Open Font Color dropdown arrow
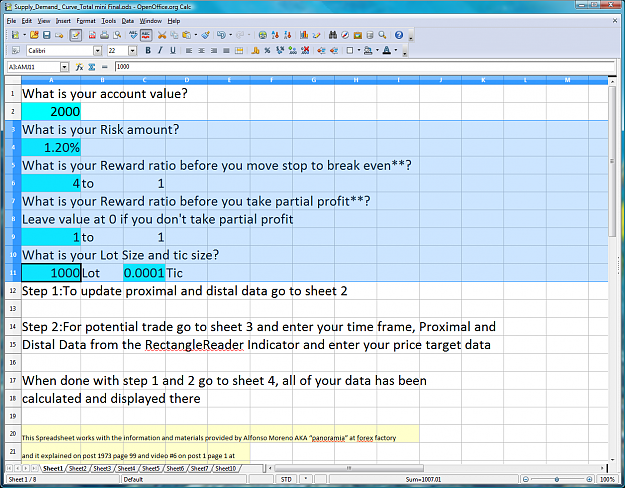Image resolution: width=625 pixels, height=488 pixels. click(x=396, y=51)
